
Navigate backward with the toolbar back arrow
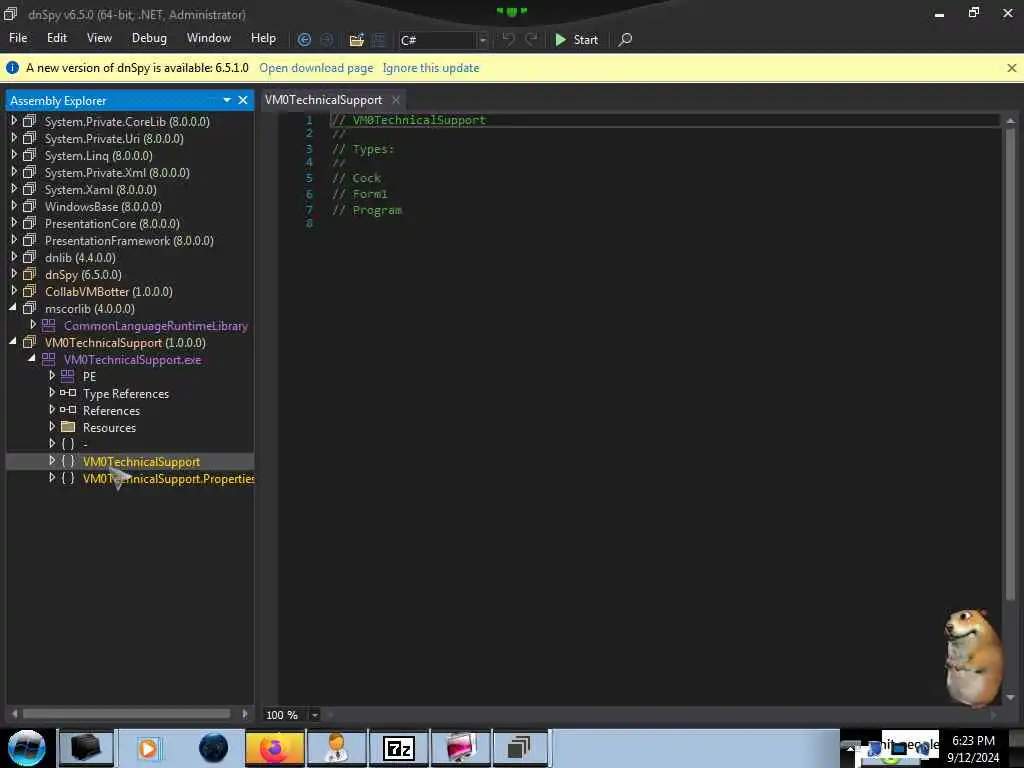point(304,40)
